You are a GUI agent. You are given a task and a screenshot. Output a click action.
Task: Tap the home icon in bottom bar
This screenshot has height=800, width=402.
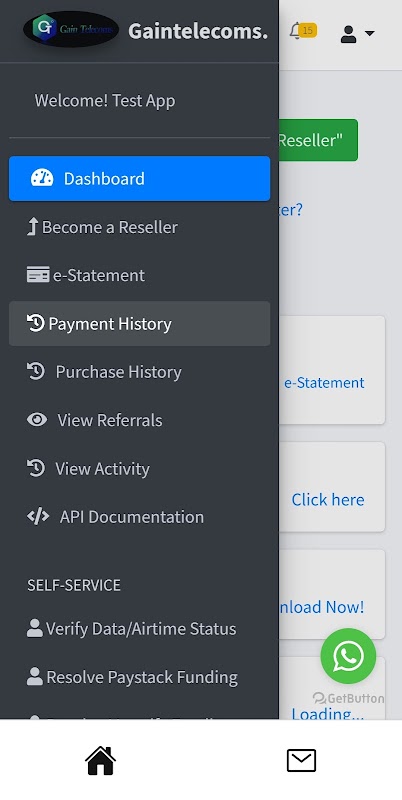point(100,761)
